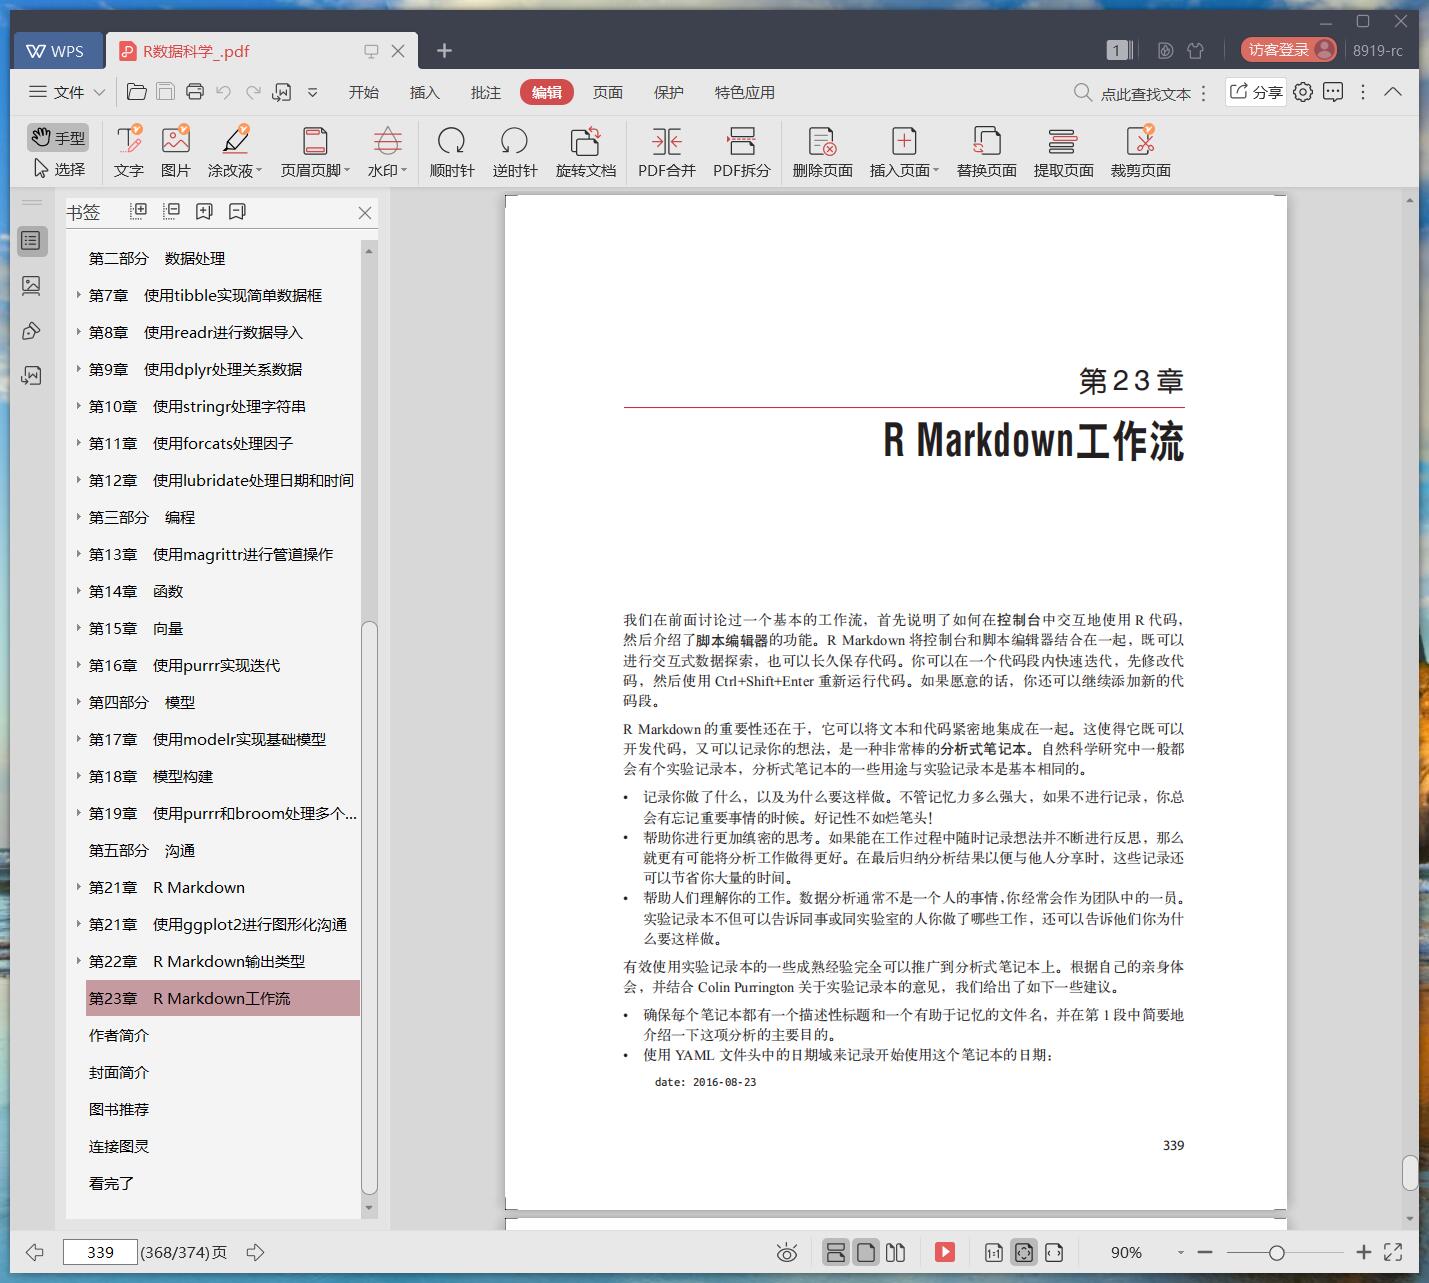Delete page (删除页面)
1429x1283 pixels.
coord(823,152)
